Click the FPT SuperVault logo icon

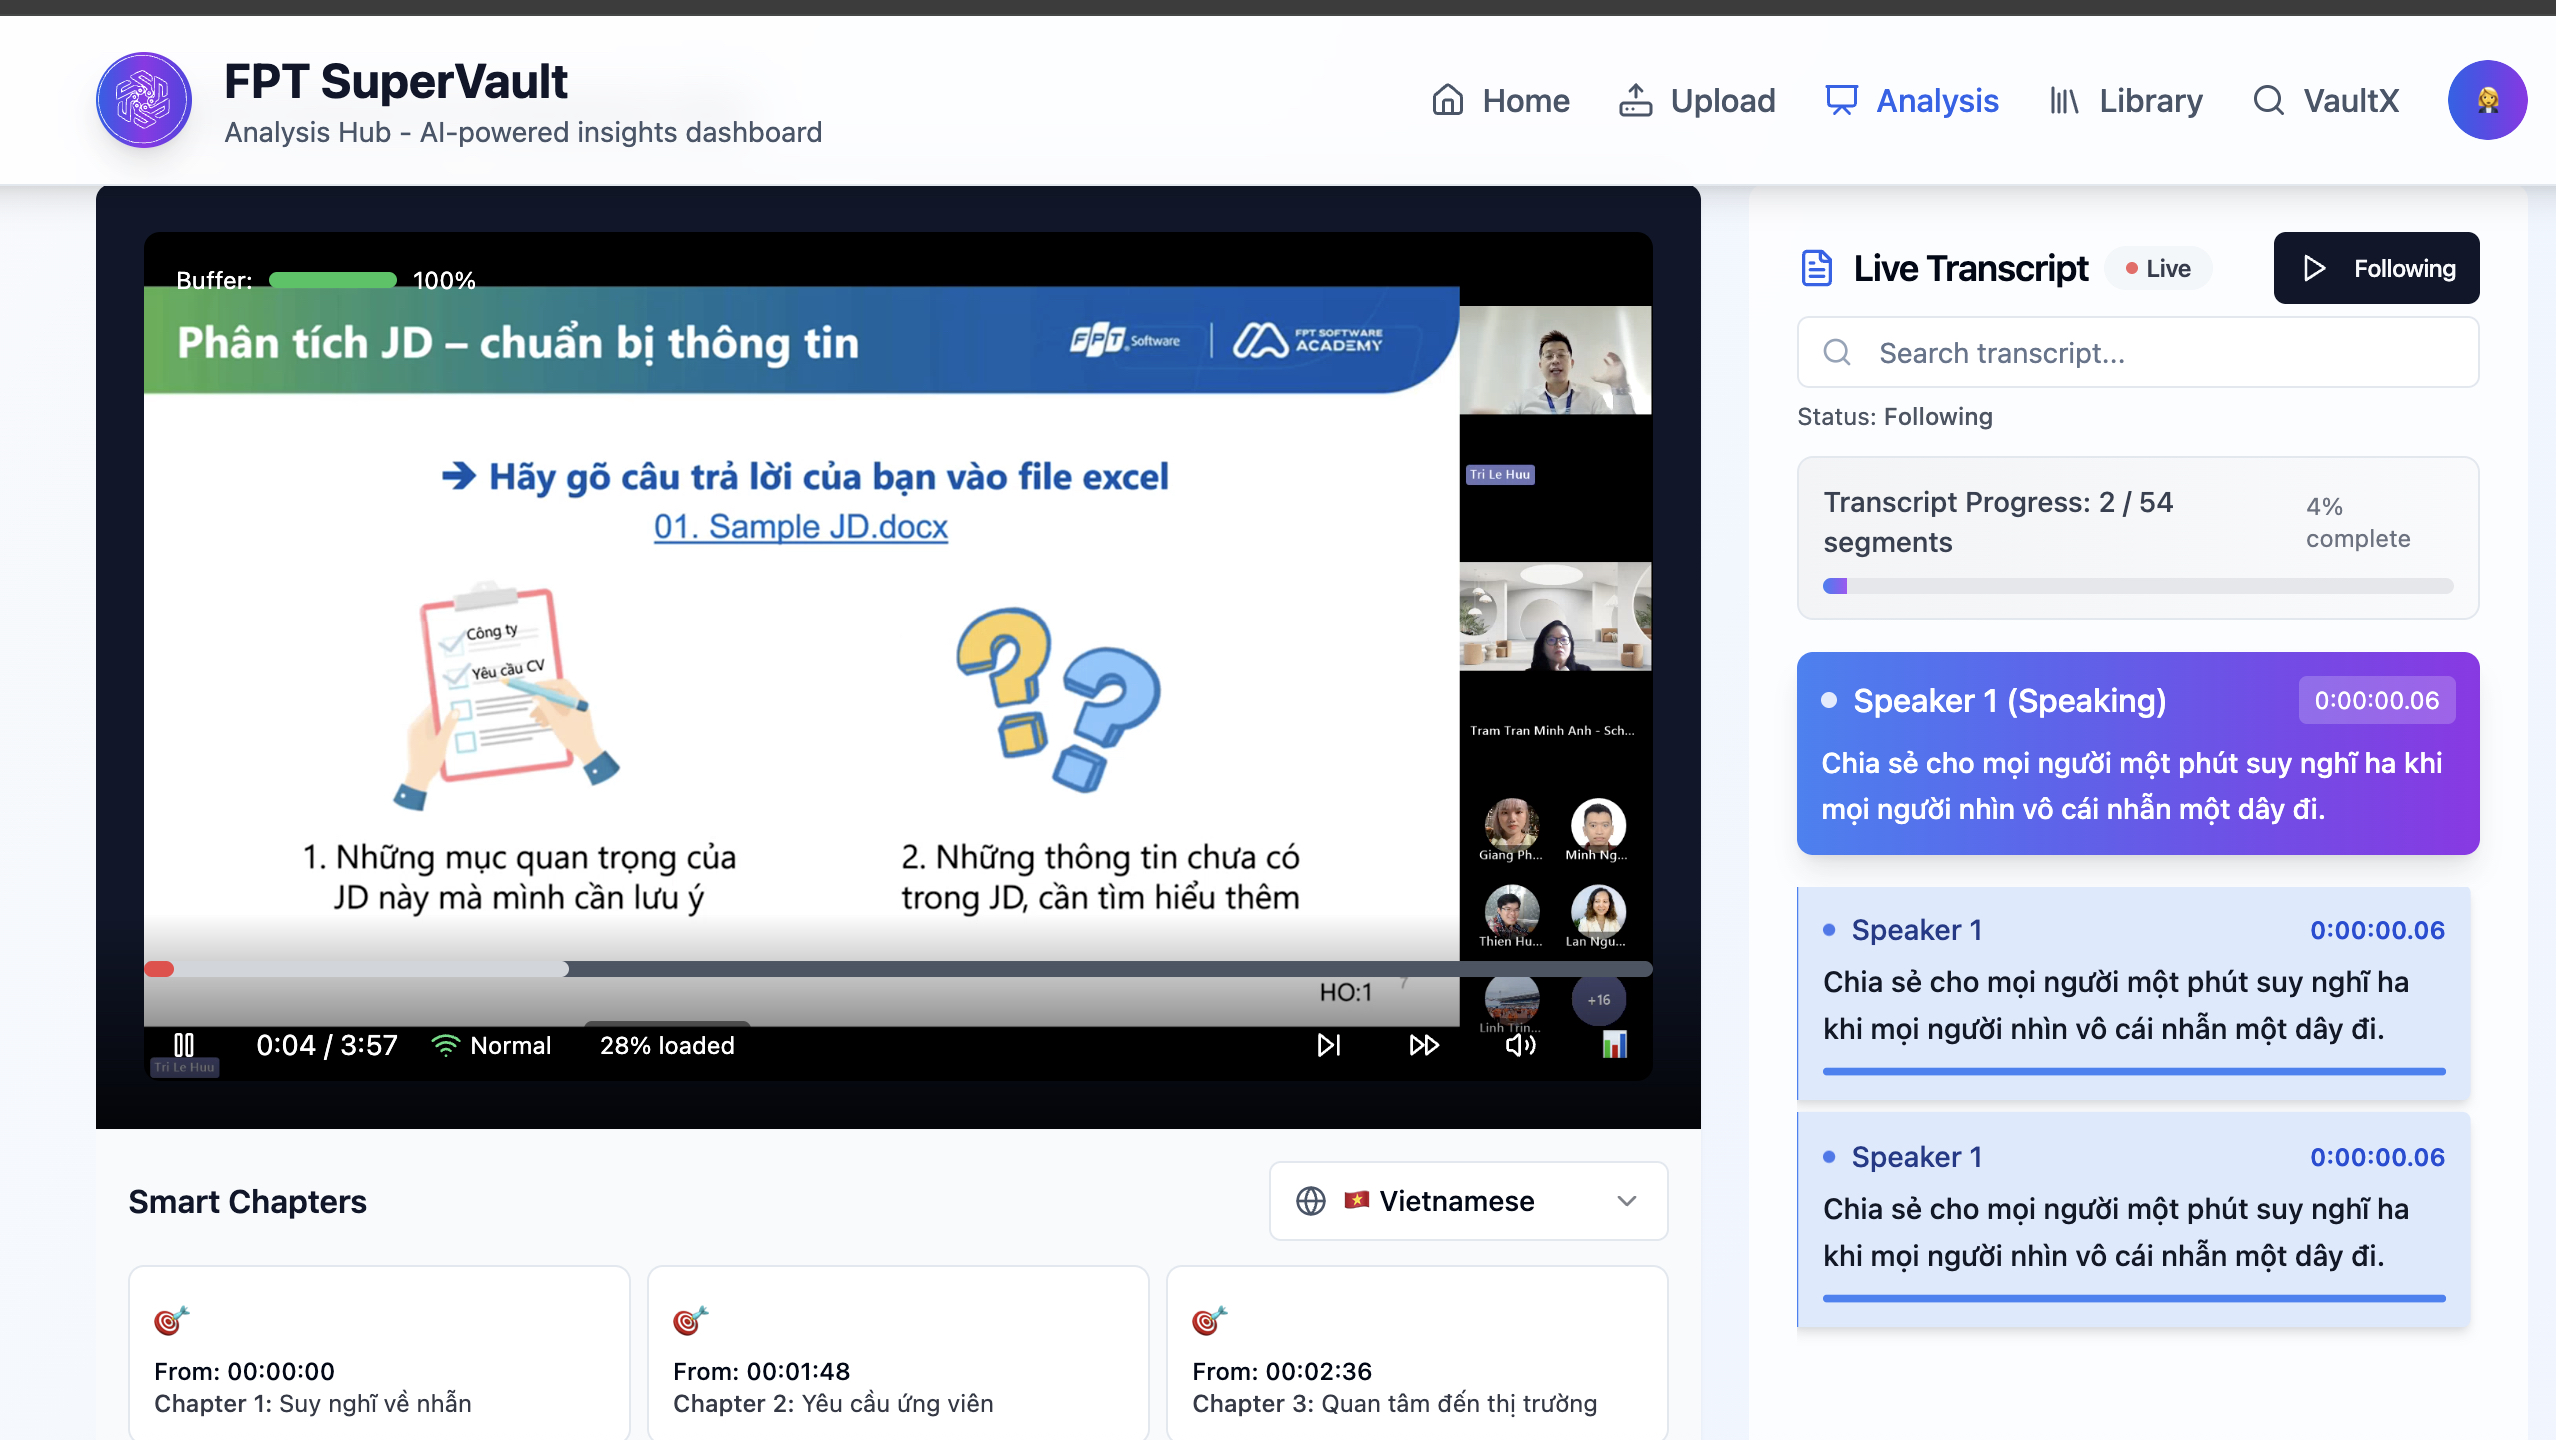click(x=144, y=100)
